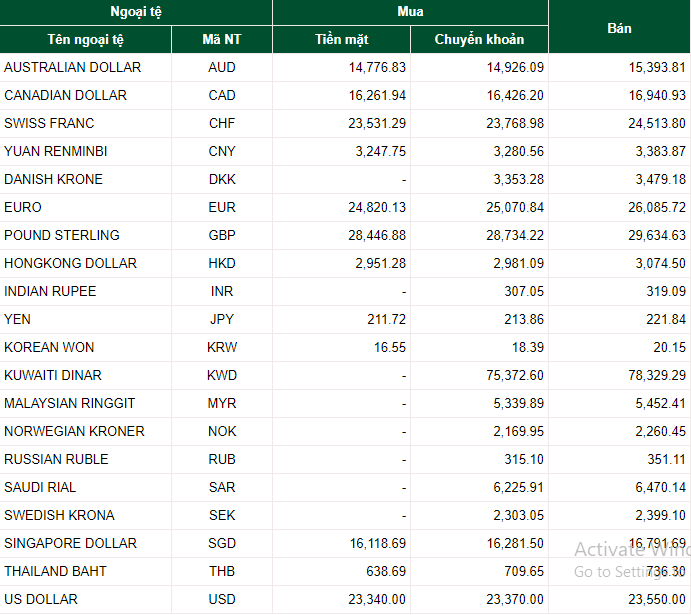Click the Tên ngoại tệ column header

(85, 40)
